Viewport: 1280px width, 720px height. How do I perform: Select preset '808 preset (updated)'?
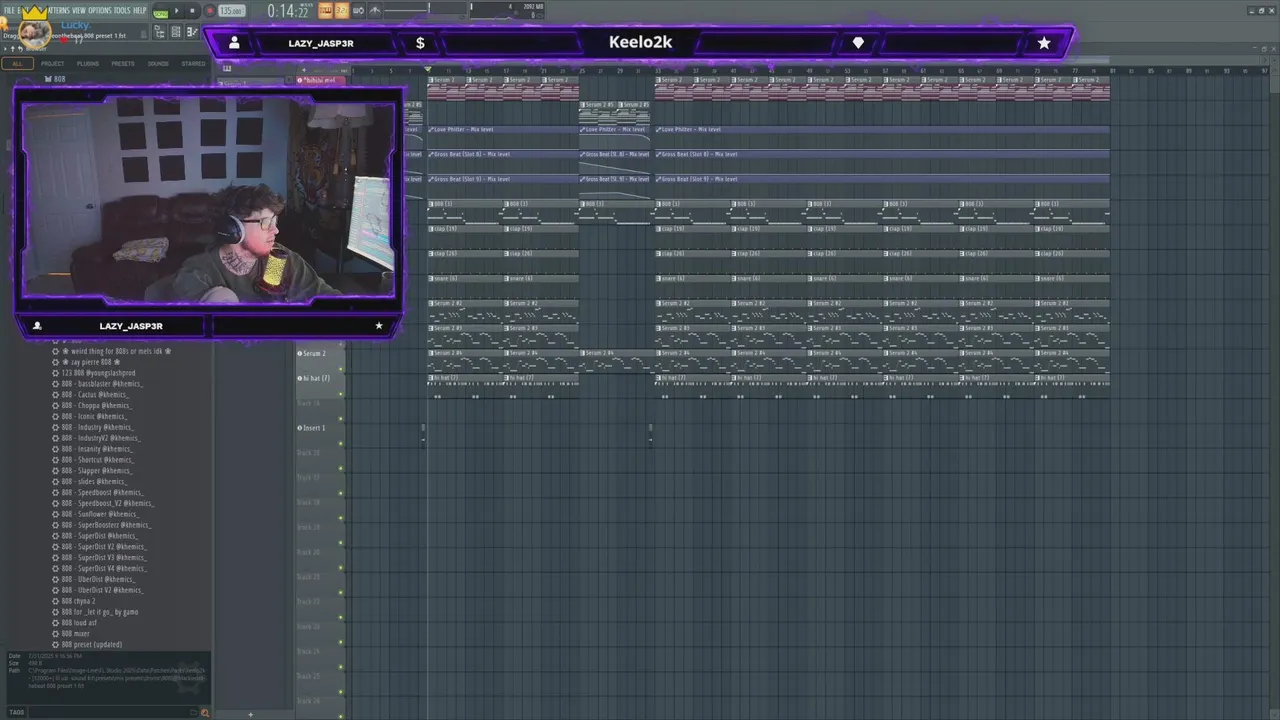(x=91, y=644)
